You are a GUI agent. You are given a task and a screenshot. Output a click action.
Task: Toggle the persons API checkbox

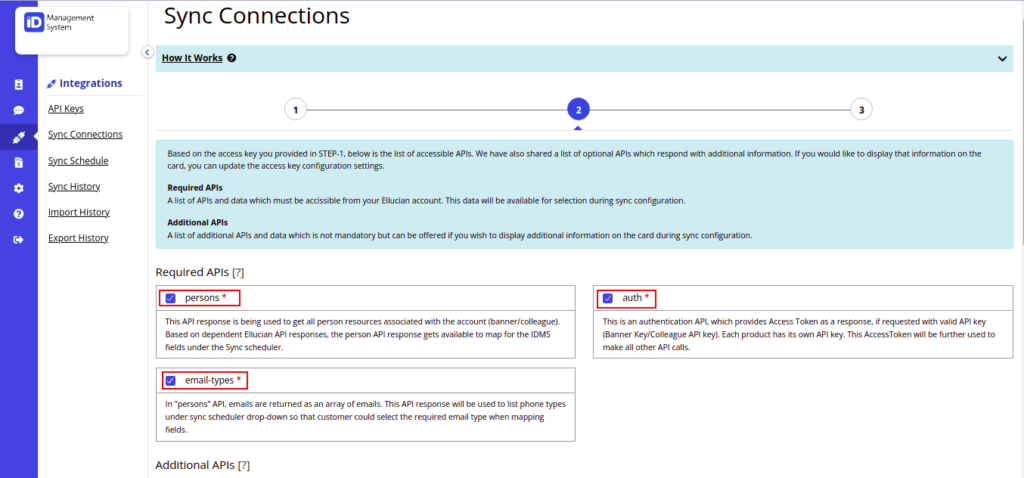pos(171,298)
